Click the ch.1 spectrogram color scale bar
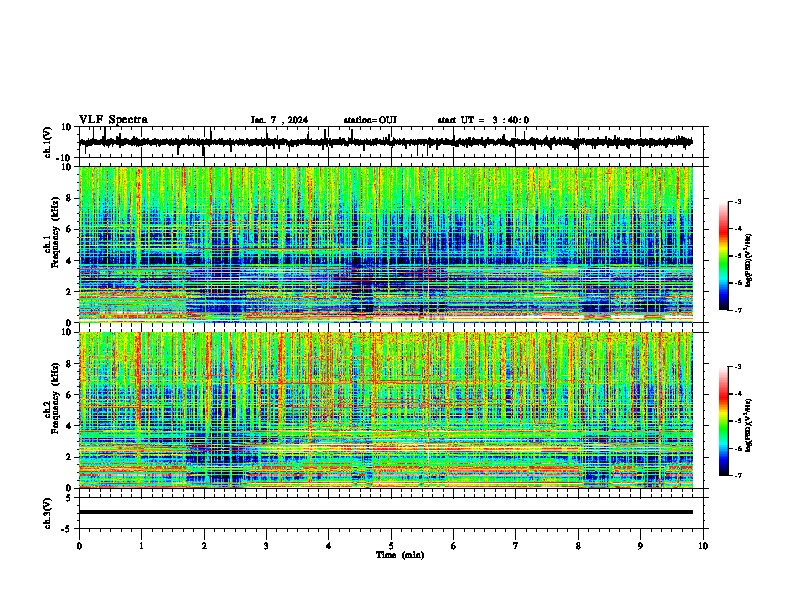The height and width of the screenshot is (612, 792). click(x=724, y=256)
